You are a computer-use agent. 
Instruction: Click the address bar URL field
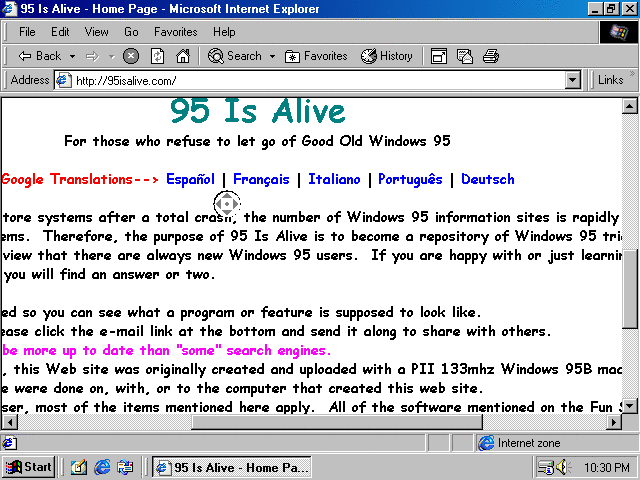click(x=318, y=80)
